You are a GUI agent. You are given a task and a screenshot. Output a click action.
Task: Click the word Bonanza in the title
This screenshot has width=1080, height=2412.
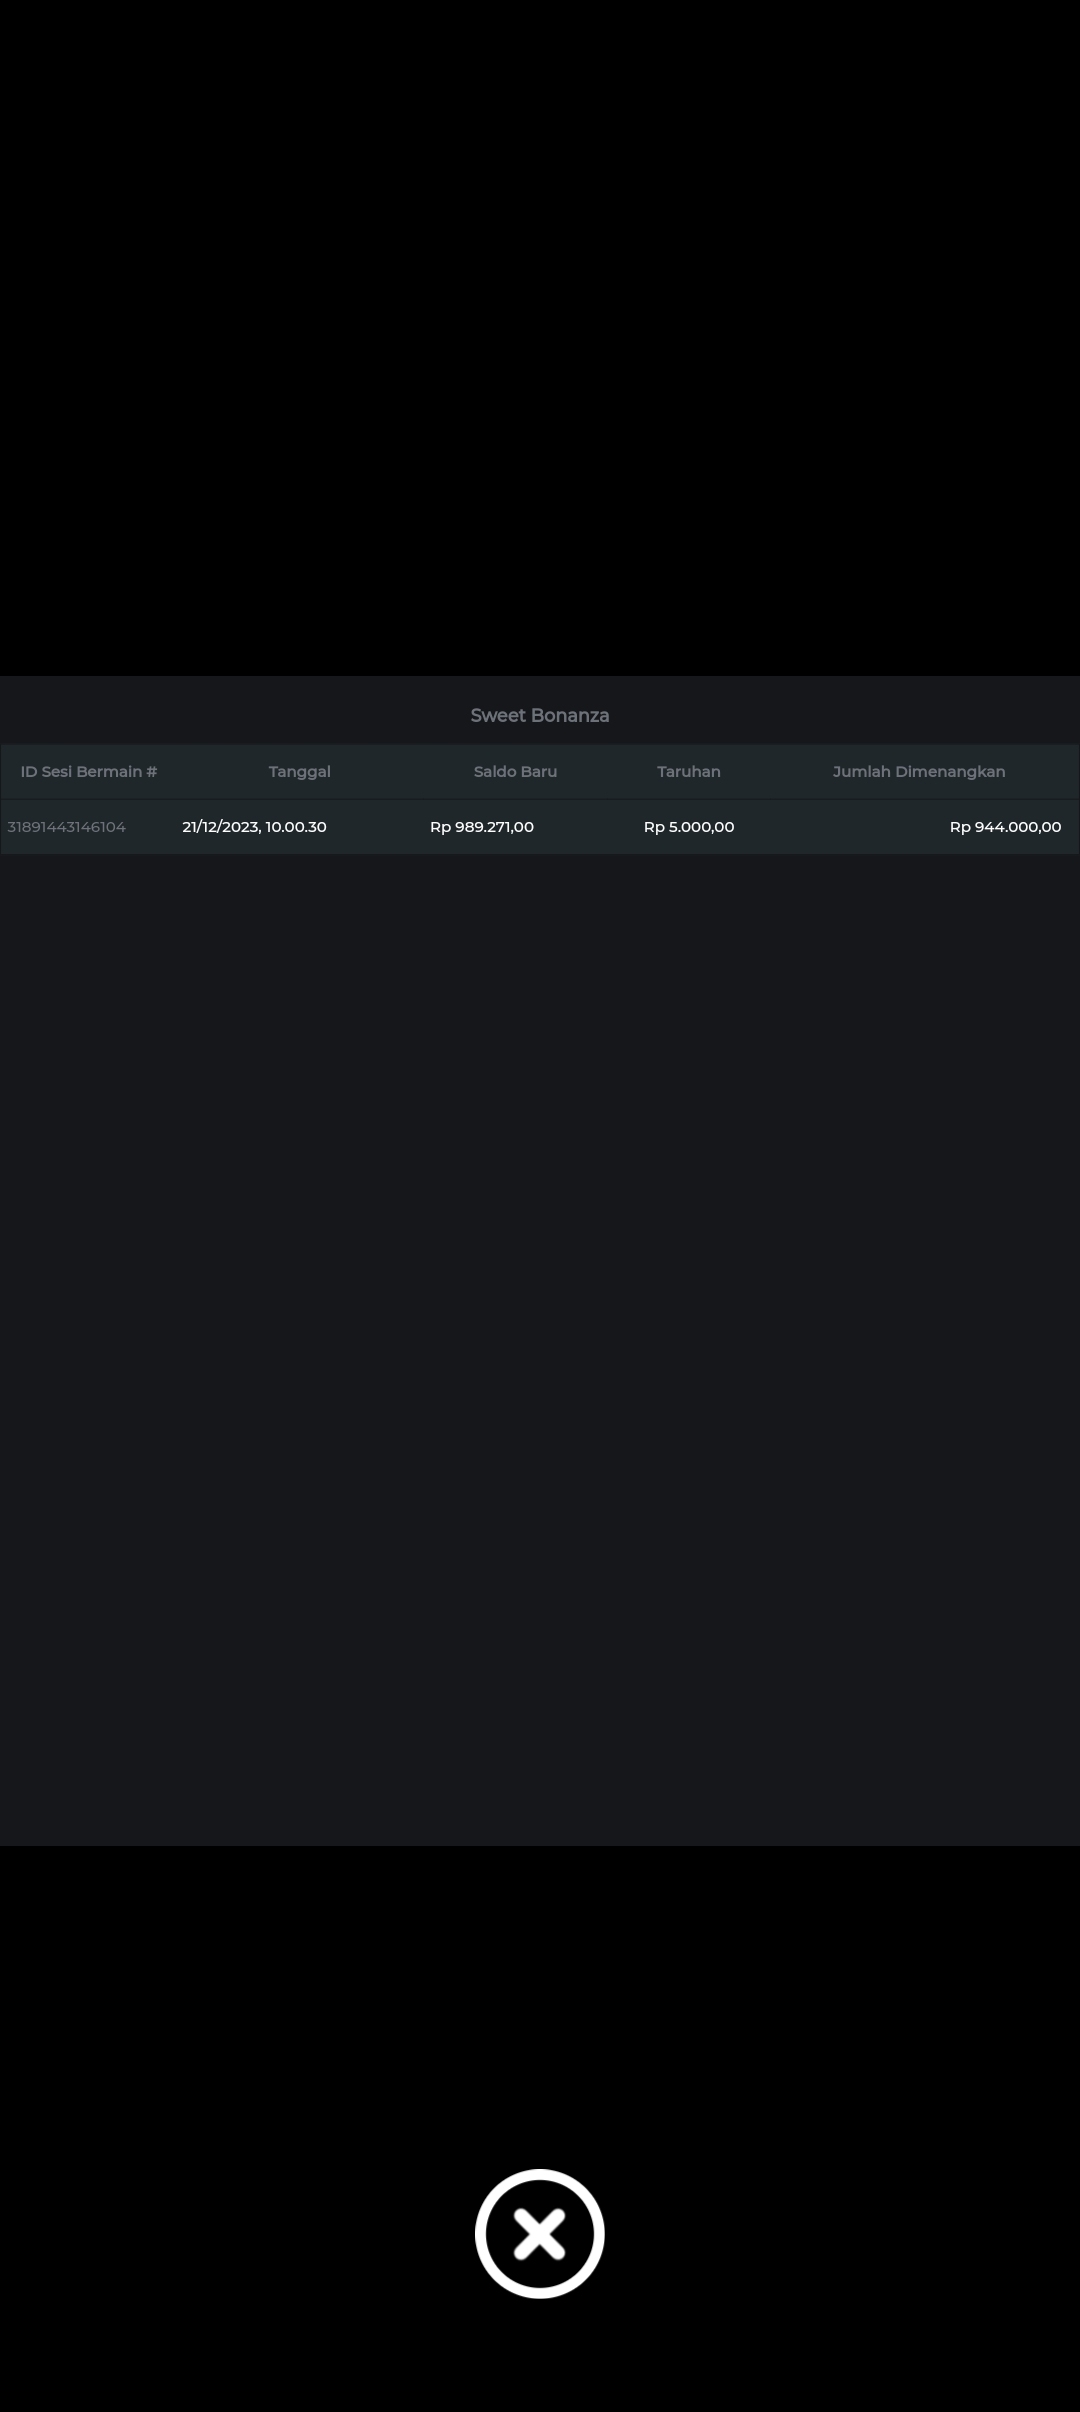[x=570, y=715]
